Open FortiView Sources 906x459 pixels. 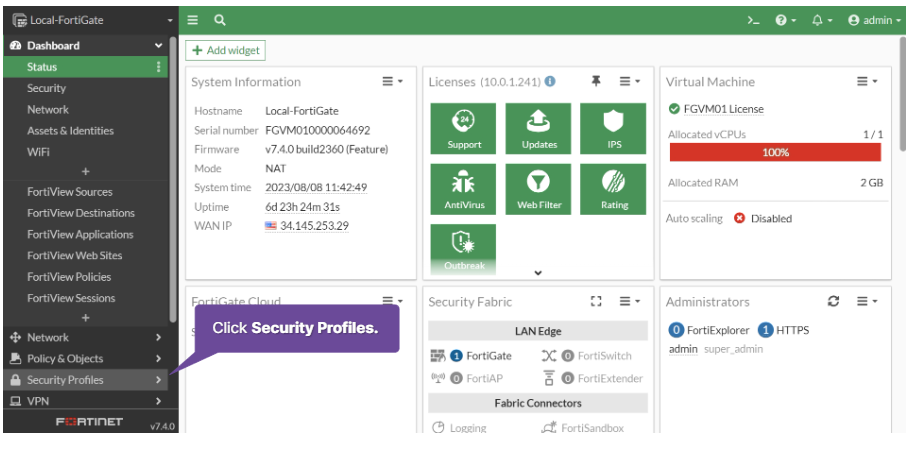tap(69, 192)
